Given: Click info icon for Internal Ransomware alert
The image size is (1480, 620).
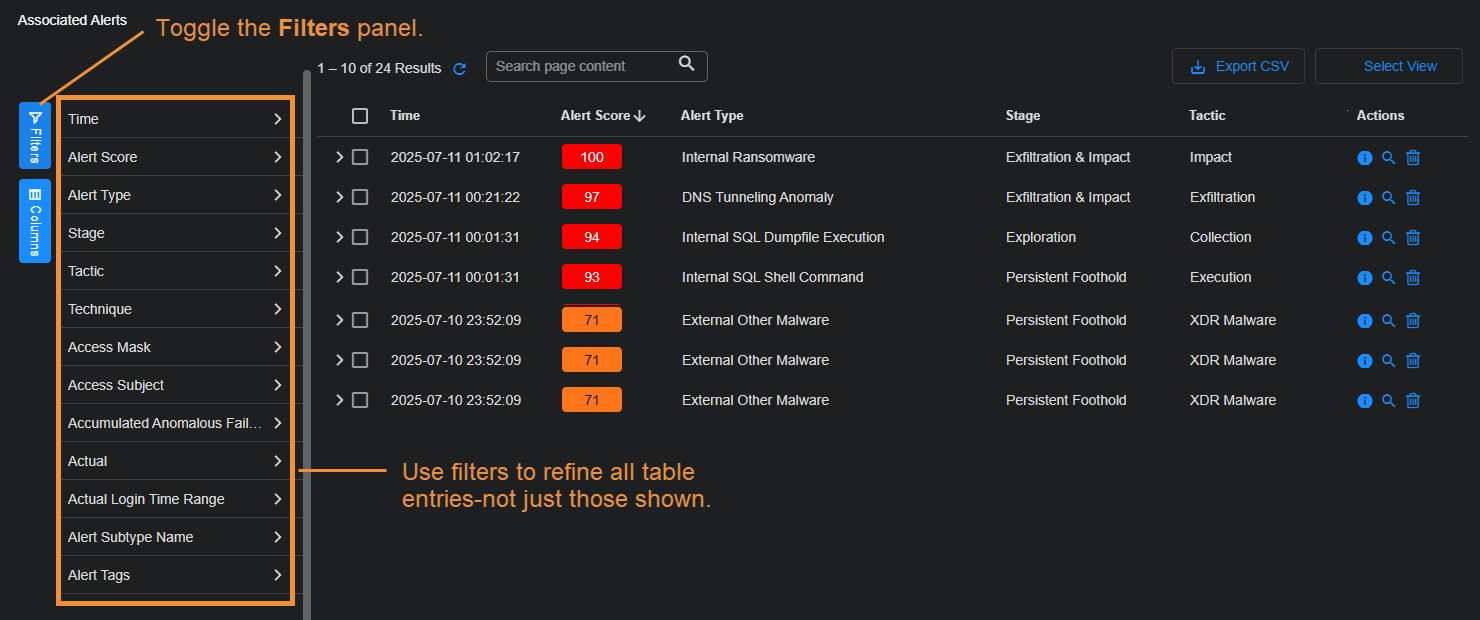Looking at the screenshot, I should click(1364, 158).
